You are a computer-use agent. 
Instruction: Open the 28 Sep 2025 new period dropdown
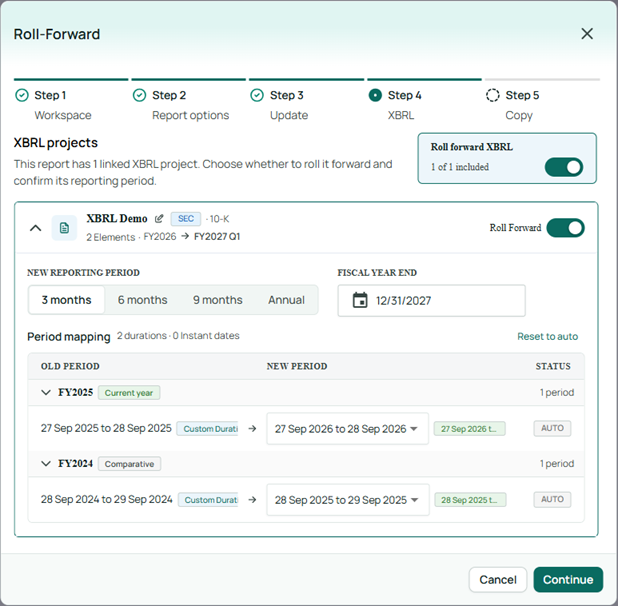[x=348, y=500]
